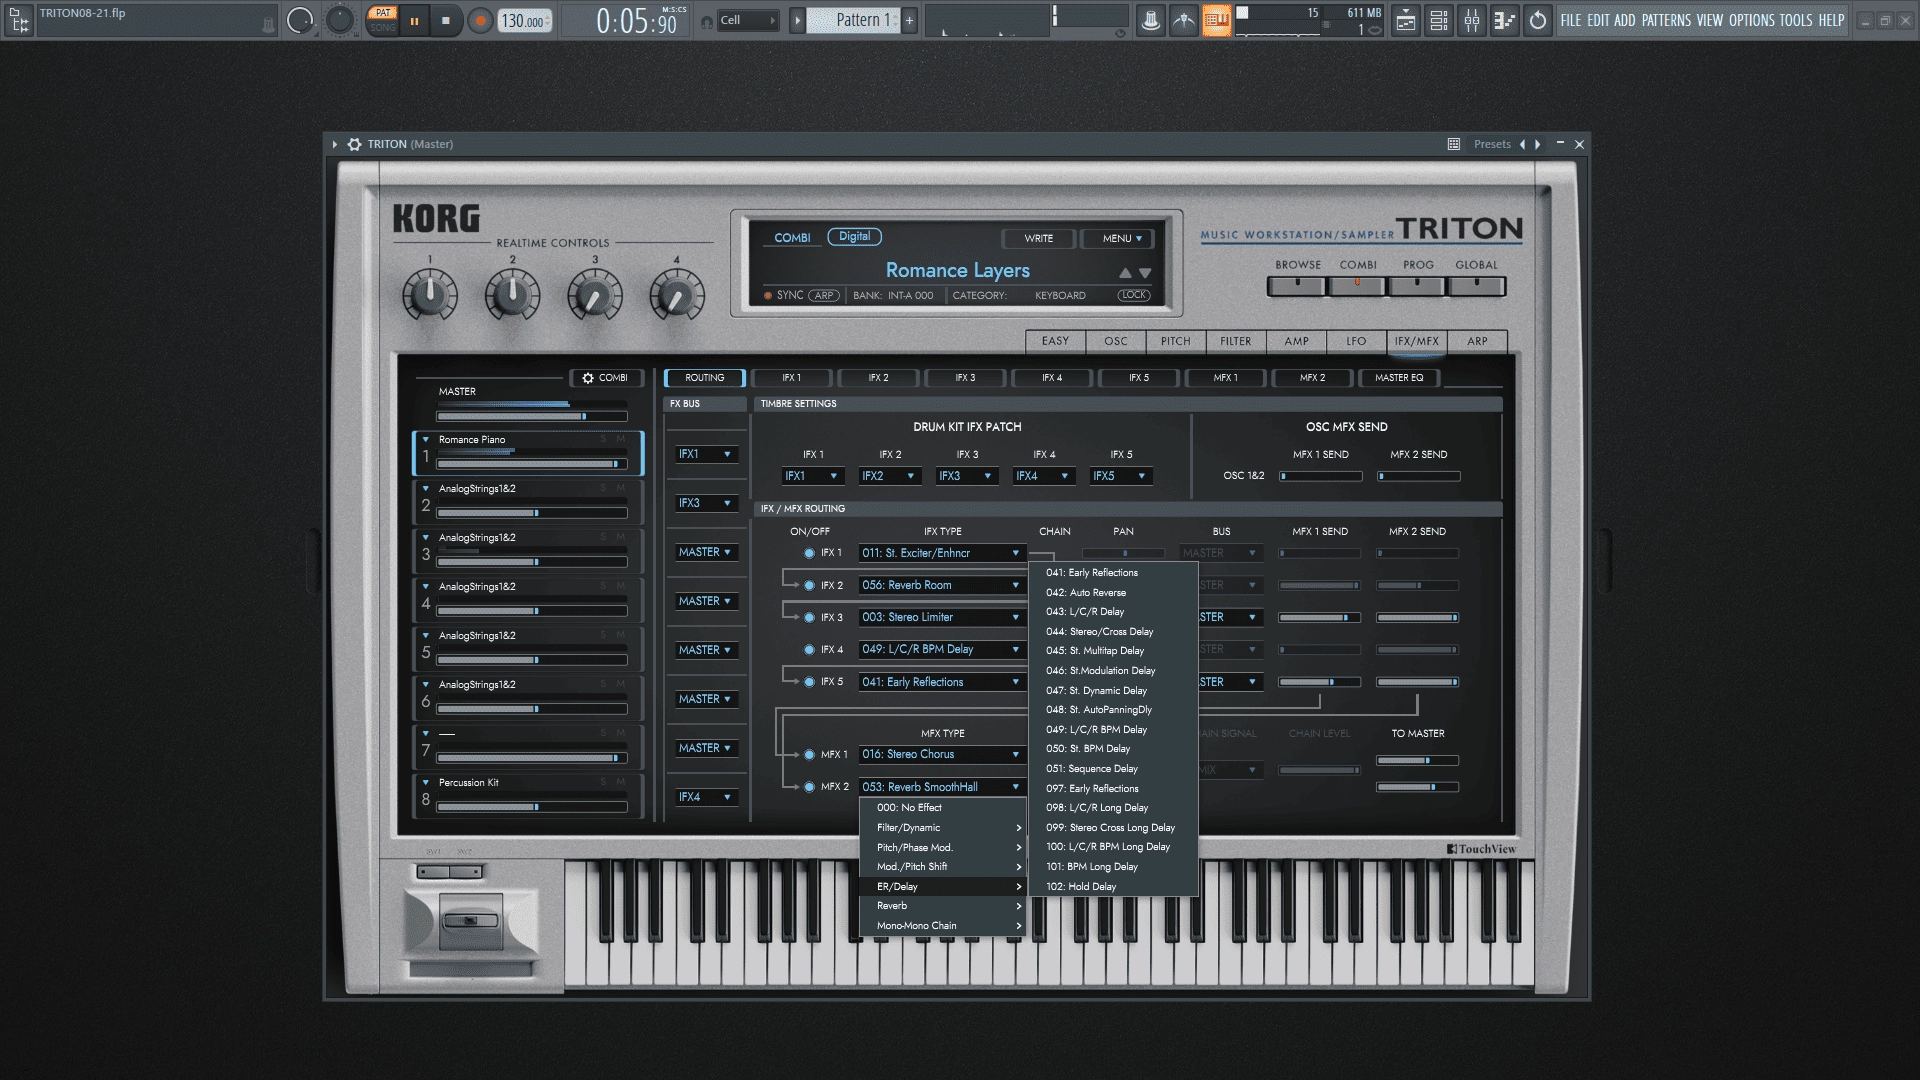Toggle IFX 1 on/off indicator

click(x=809, y=553)
